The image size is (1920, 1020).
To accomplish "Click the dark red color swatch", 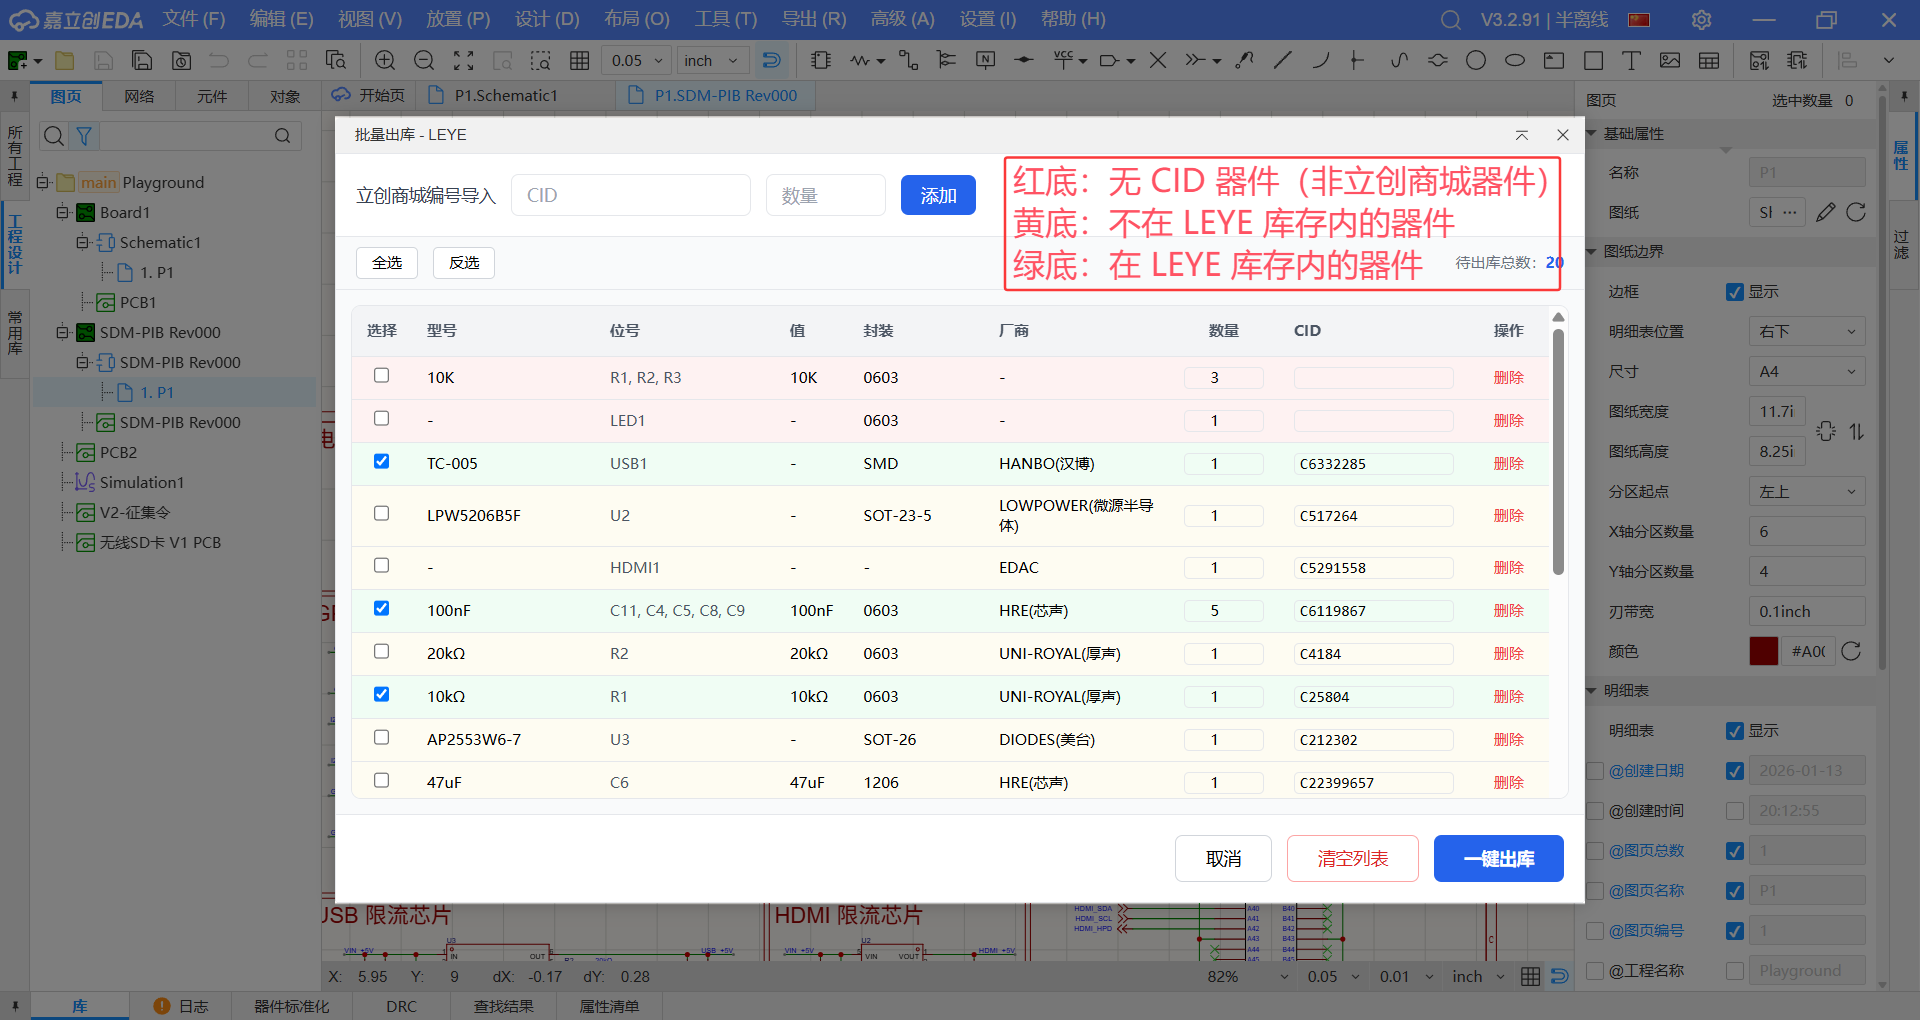I will point(1763,651).
